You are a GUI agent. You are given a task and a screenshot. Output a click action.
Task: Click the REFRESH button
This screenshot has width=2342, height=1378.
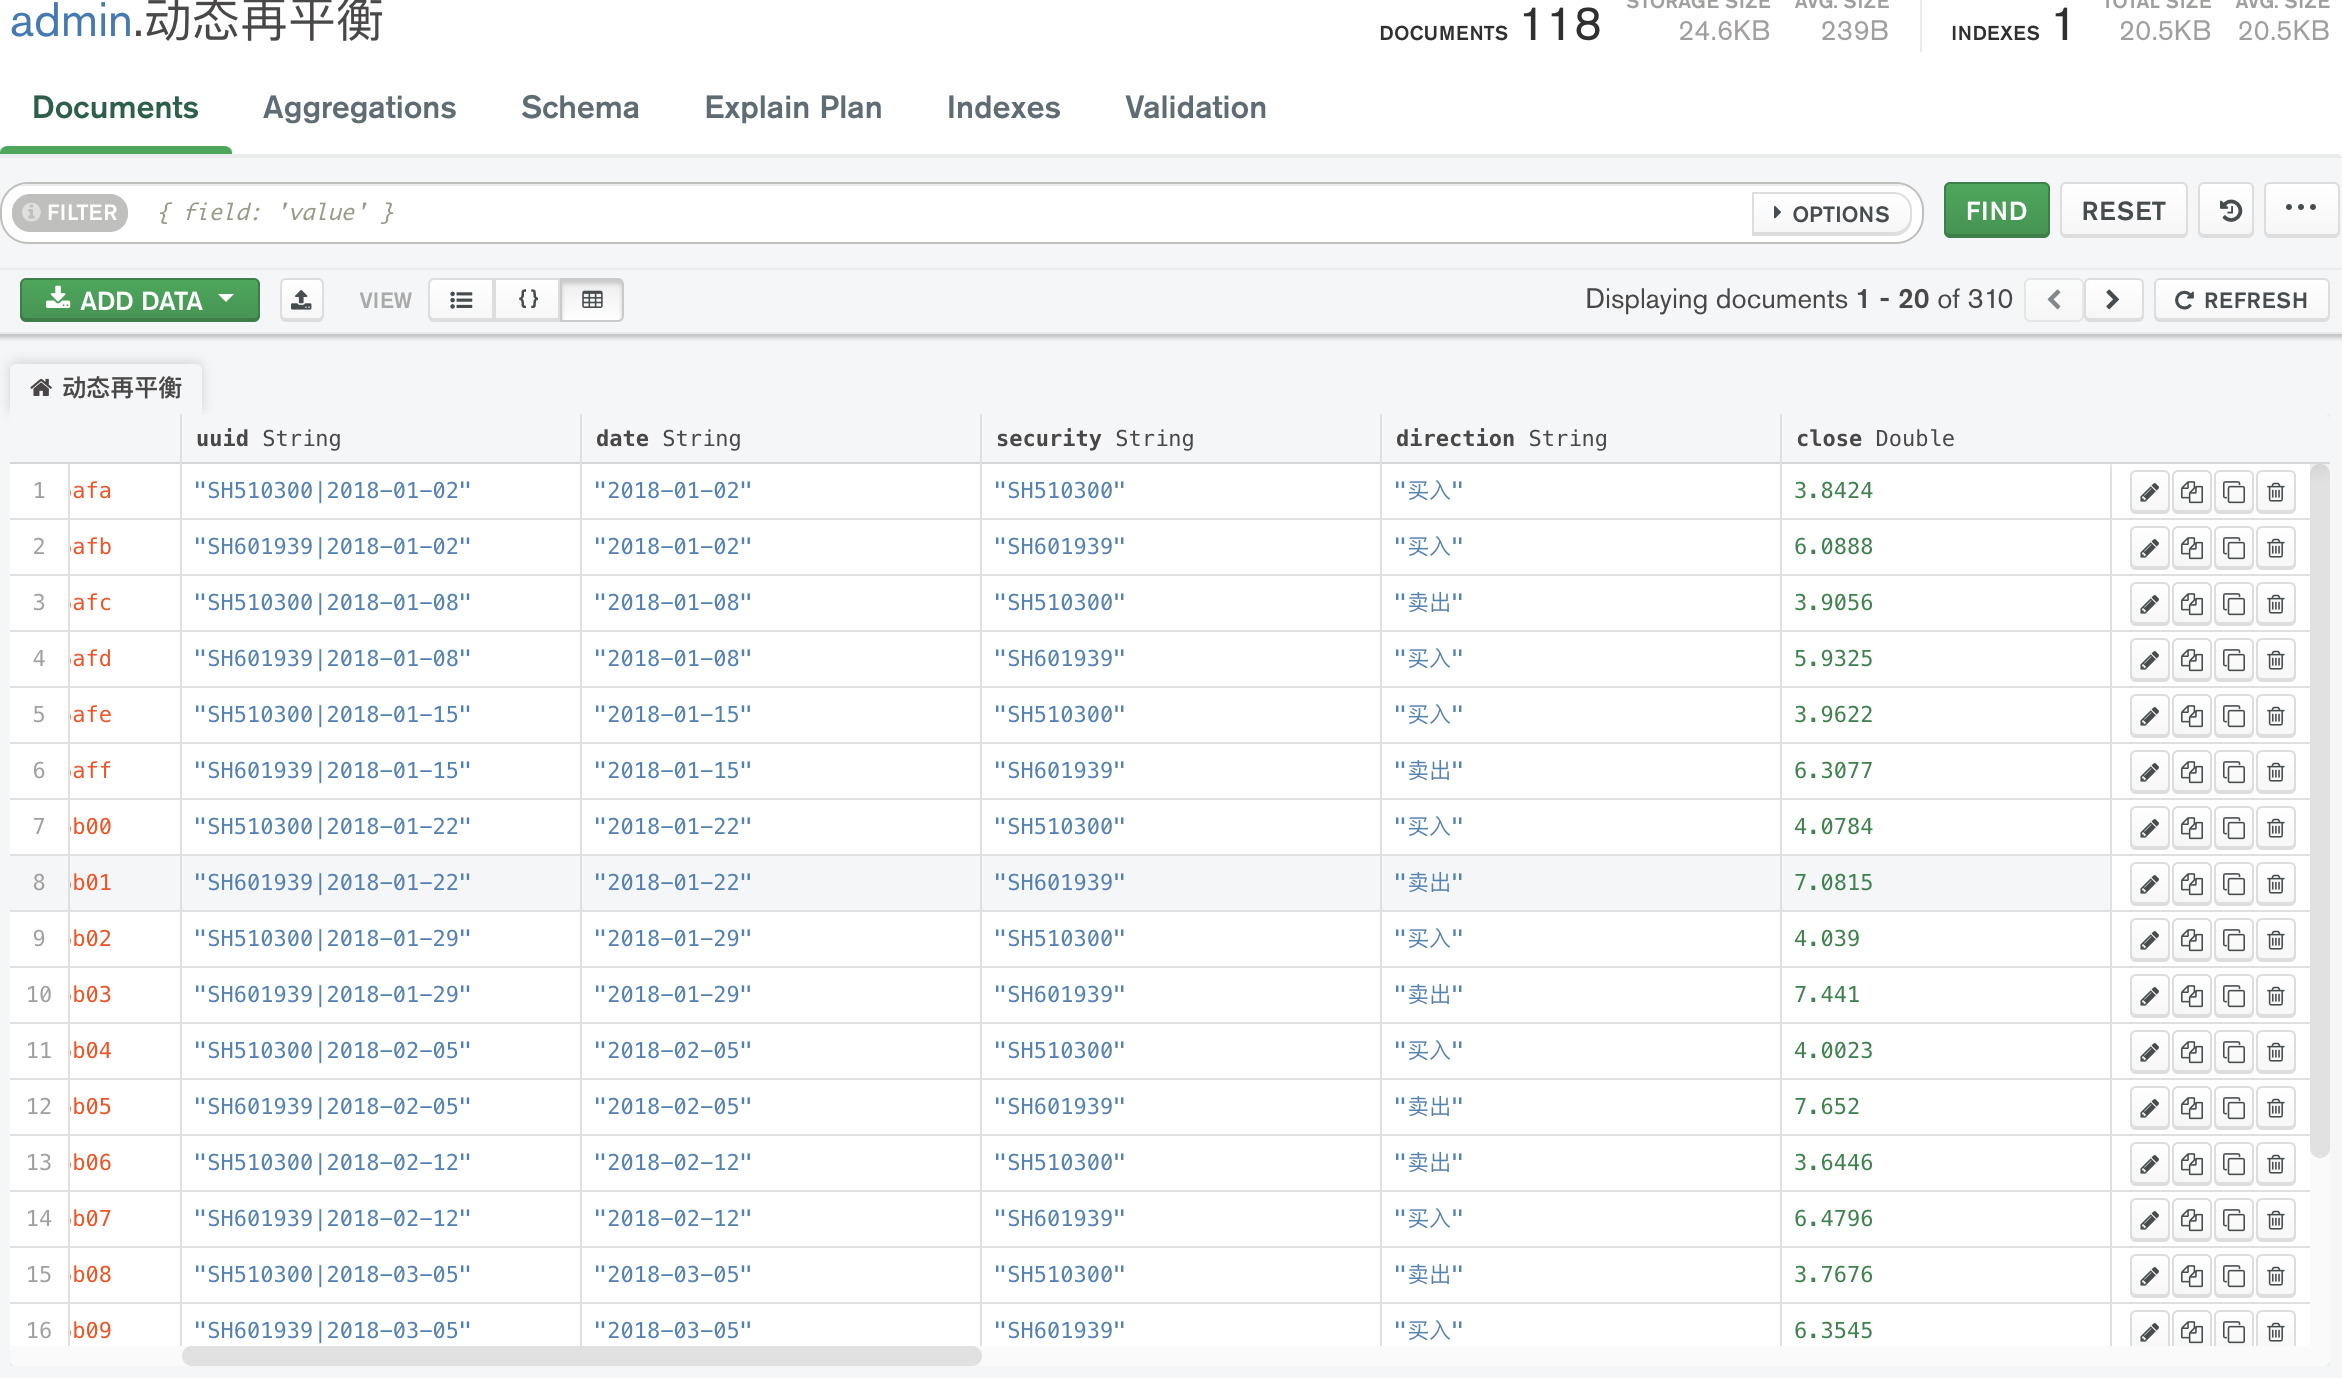[2241, 300]
